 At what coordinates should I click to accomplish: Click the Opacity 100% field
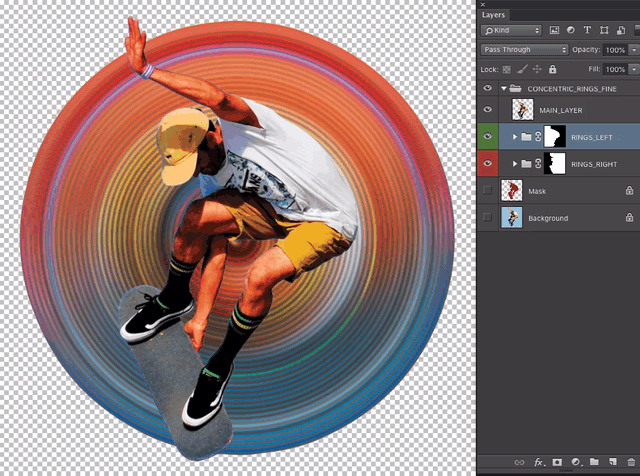(x=616, y=50)
